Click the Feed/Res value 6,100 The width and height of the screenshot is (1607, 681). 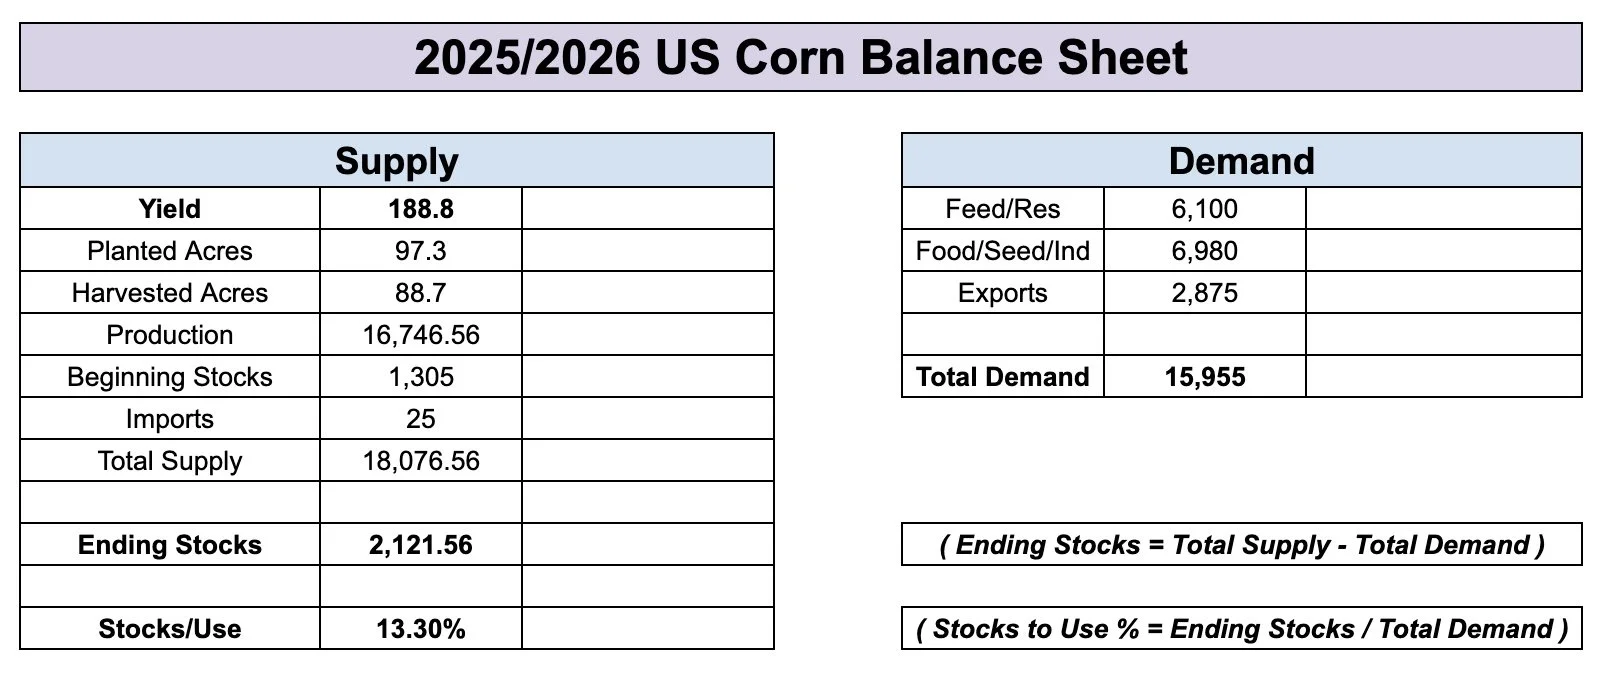click(1205, 209)
